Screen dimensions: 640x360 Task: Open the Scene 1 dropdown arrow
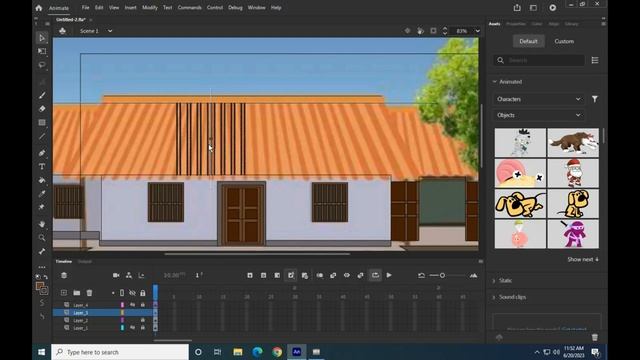[x=110, y=31]
